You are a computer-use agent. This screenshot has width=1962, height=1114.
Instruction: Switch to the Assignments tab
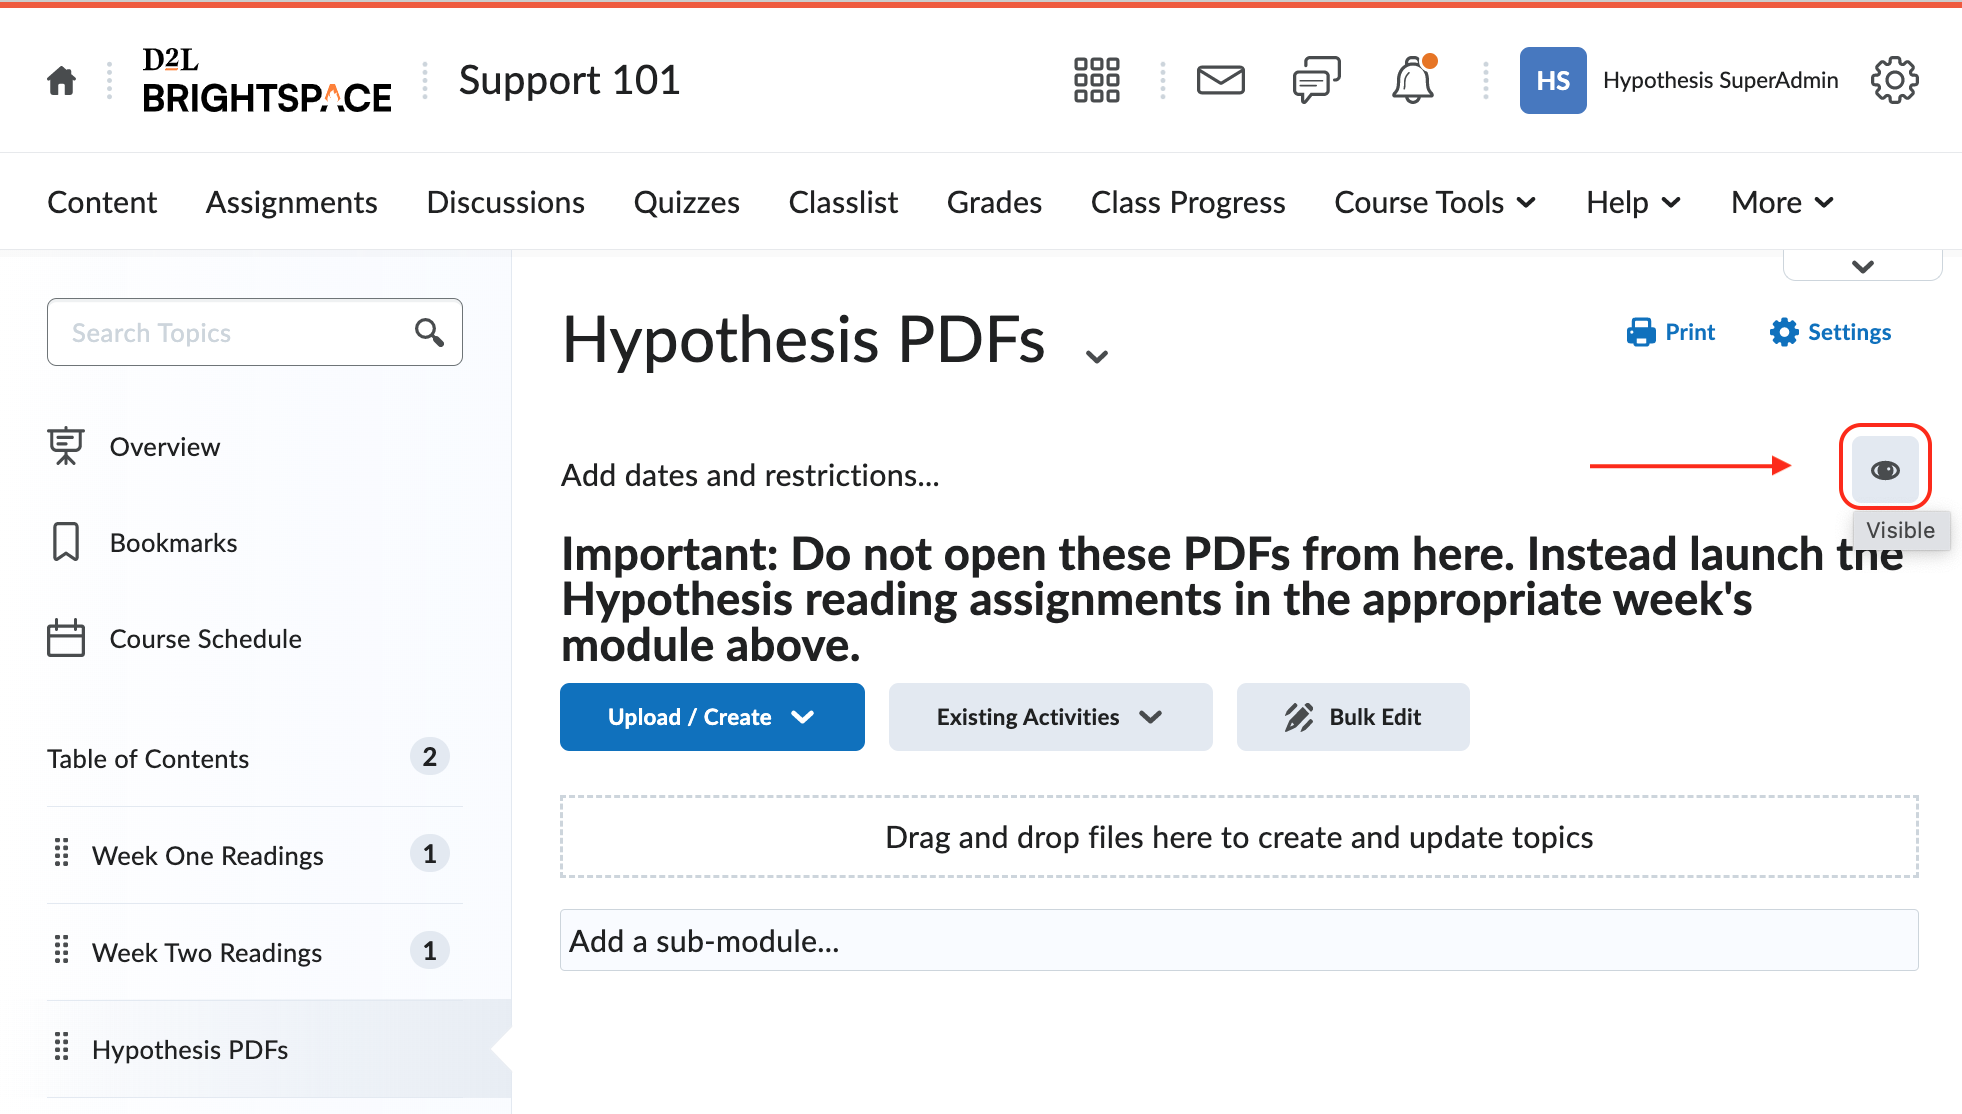(x=291, y=201)
